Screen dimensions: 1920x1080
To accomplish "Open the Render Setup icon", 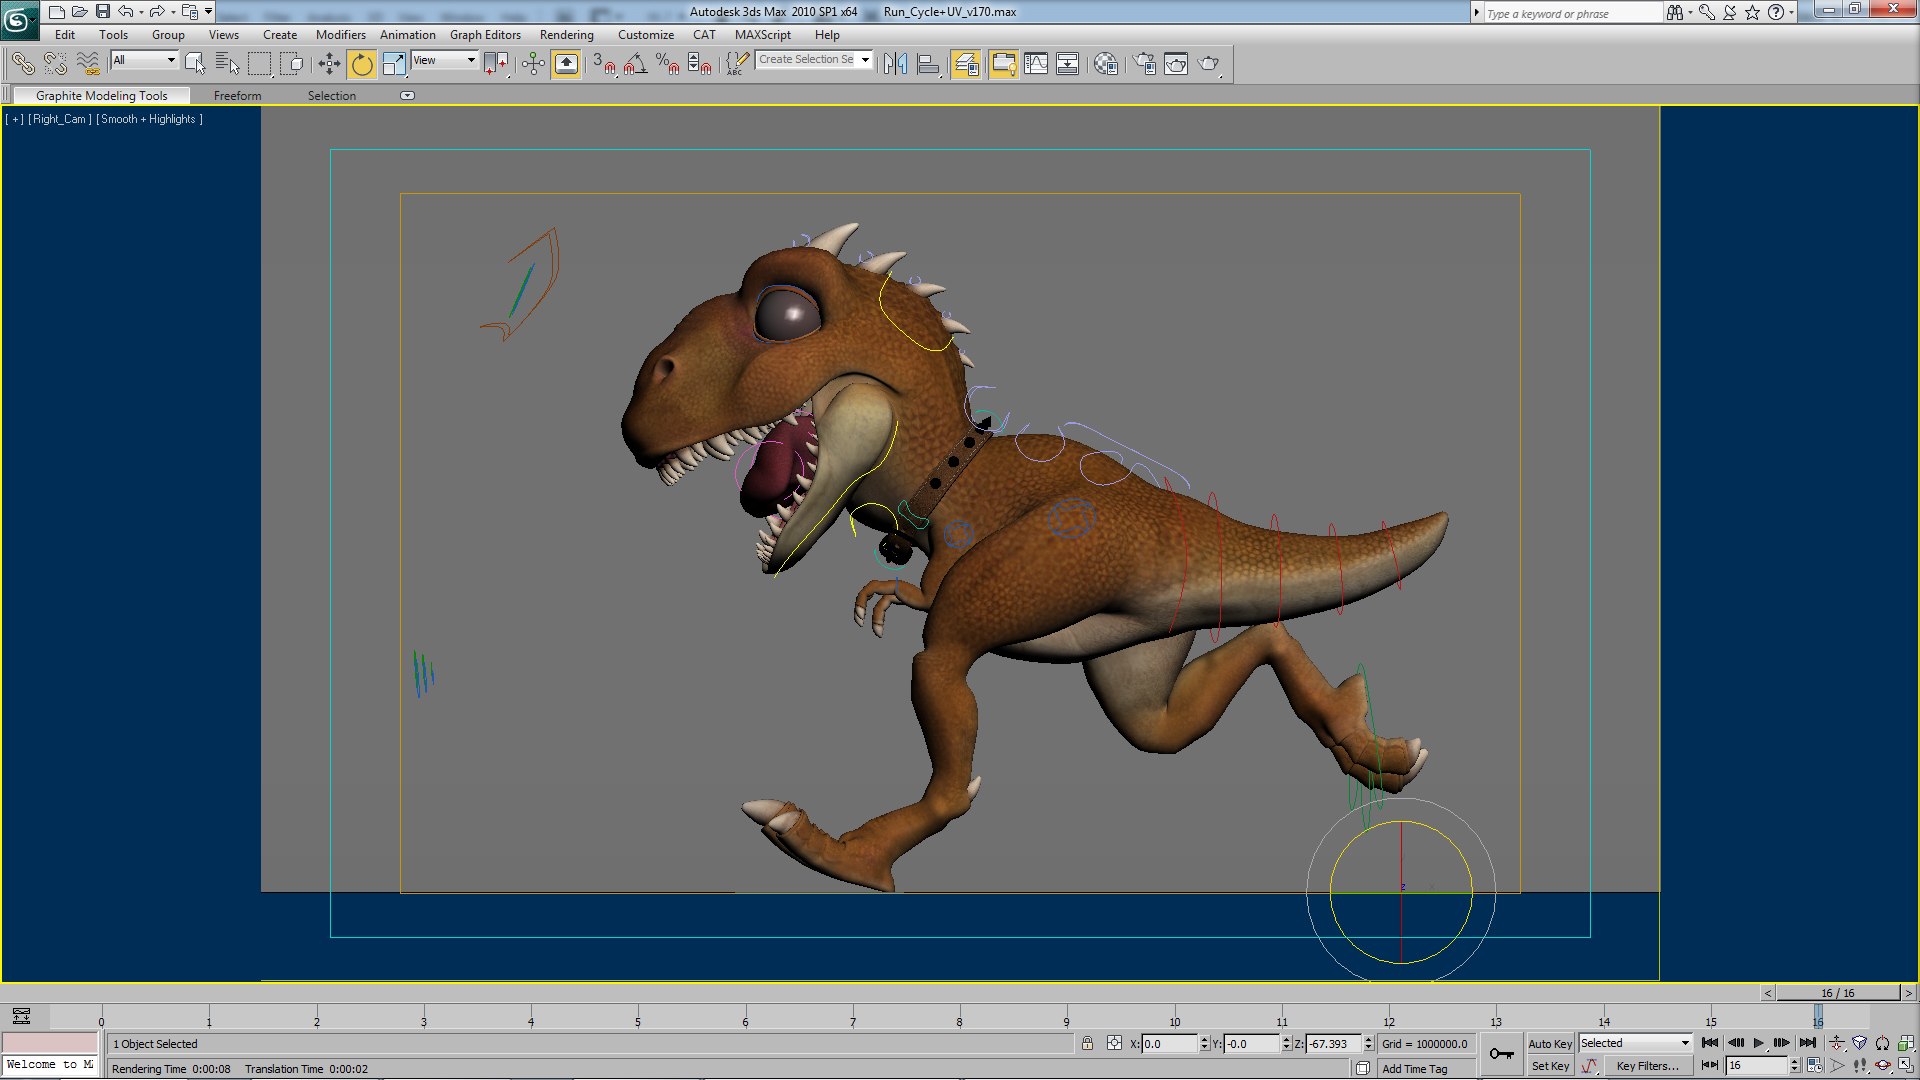I will [x=1144, y=64].
